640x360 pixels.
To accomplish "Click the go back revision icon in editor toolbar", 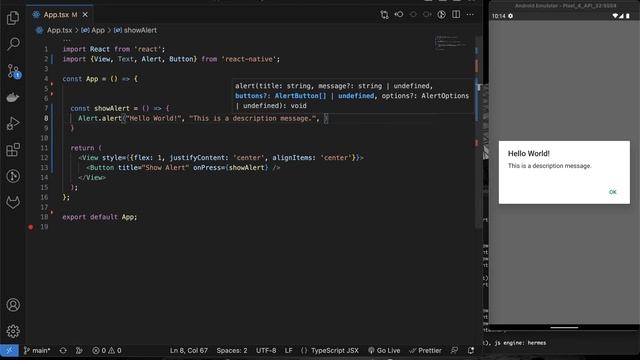I will coord(399,15).
